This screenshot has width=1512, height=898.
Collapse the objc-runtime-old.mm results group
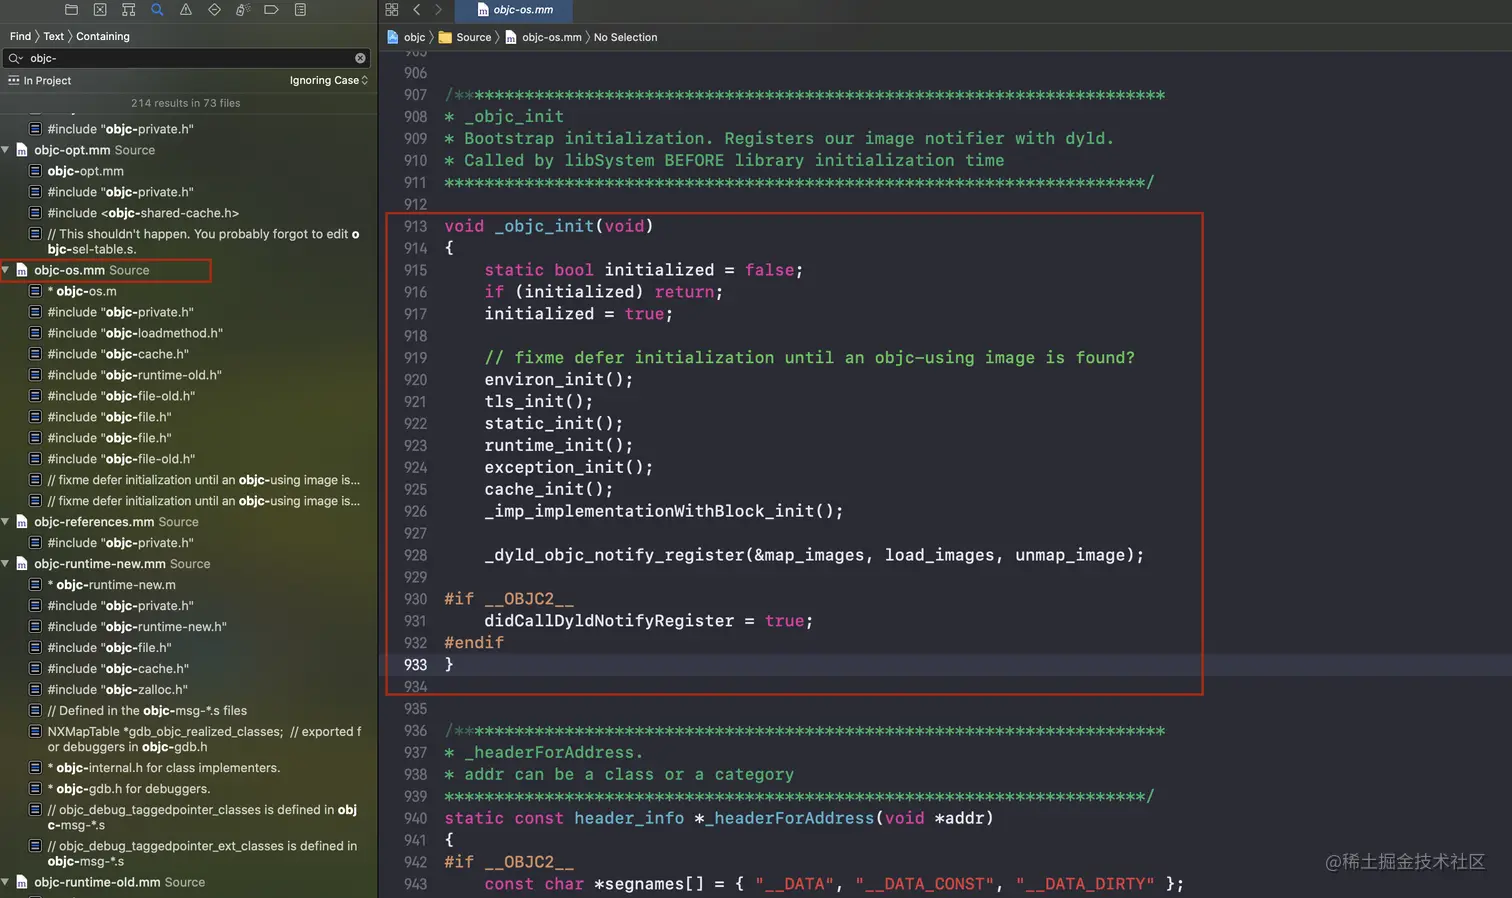[6, 882]
